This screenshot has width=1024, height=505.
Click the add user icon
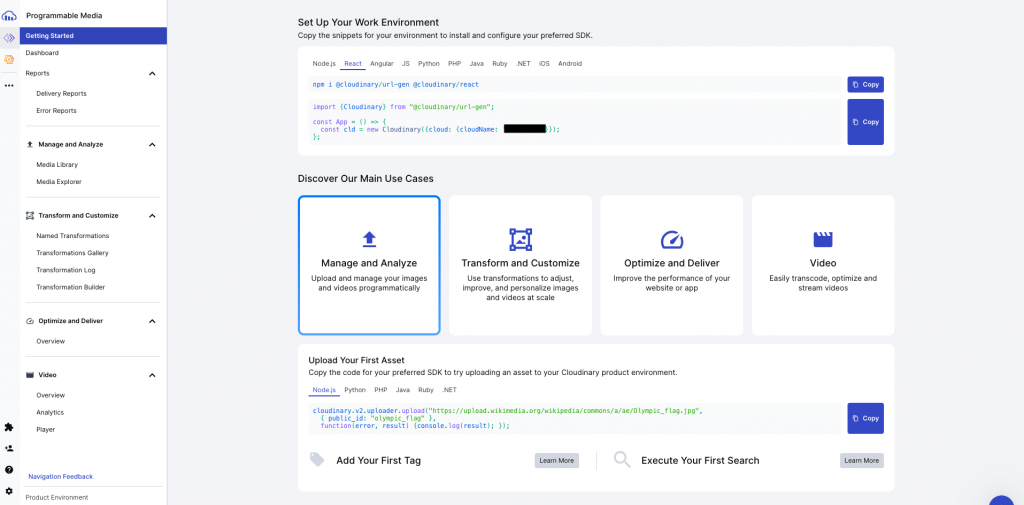[9, 449]
